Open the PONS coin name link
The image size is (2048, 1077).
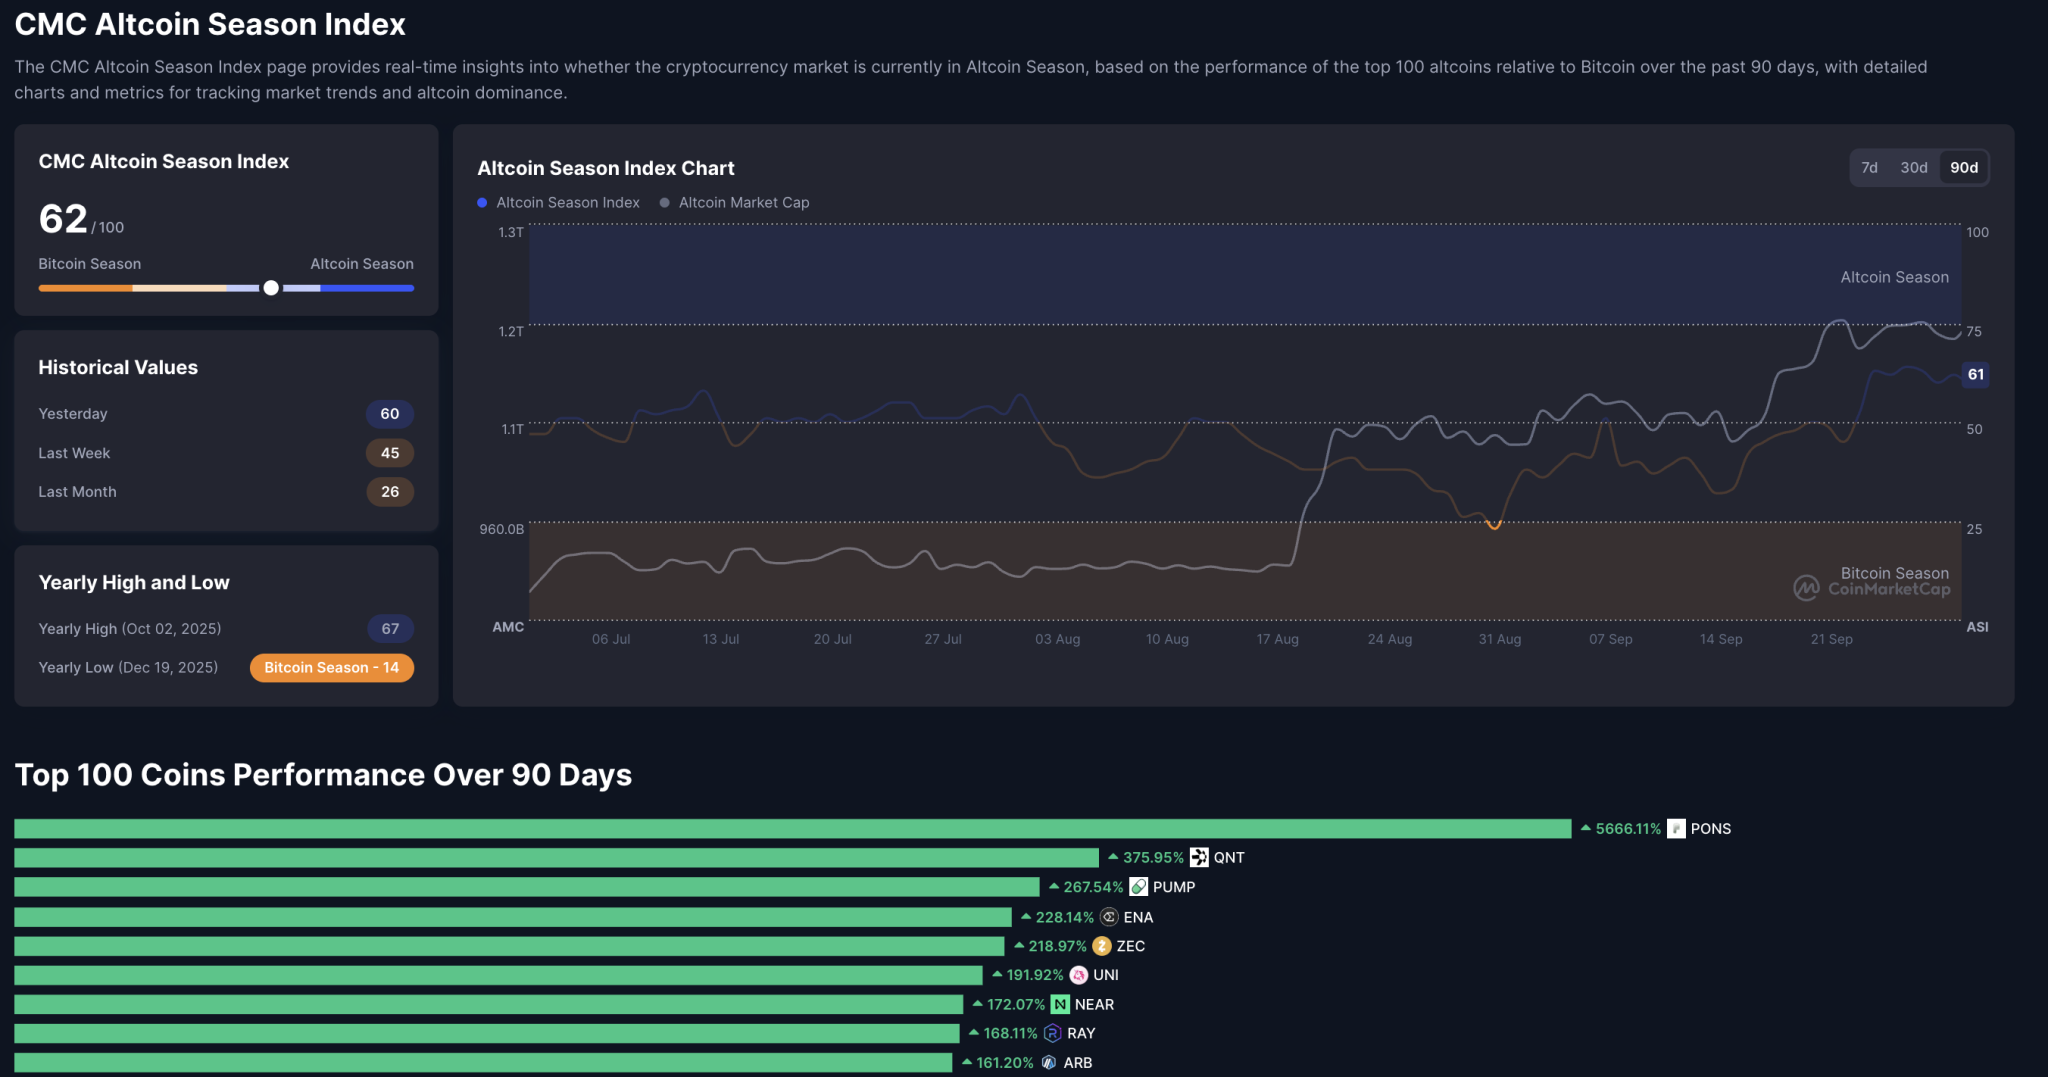tap(1710, 829)
